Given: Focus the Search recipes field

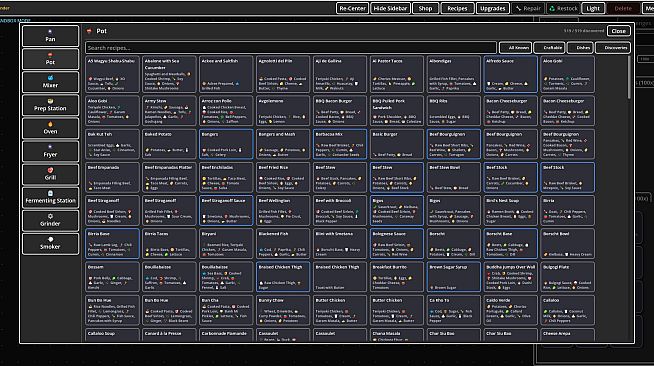Looking at the screenshot, I should point(291,48).
